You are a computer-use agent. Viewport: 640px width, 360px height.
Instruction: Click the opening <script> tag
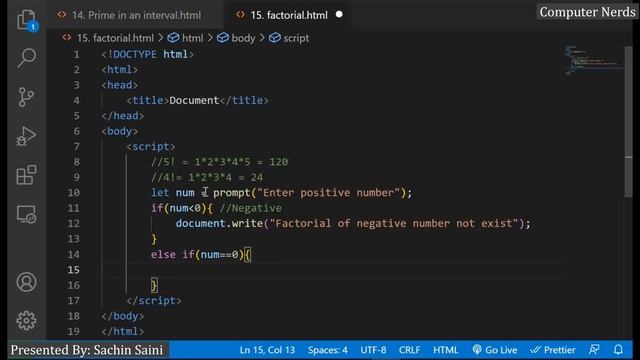[x=151, y=147]
